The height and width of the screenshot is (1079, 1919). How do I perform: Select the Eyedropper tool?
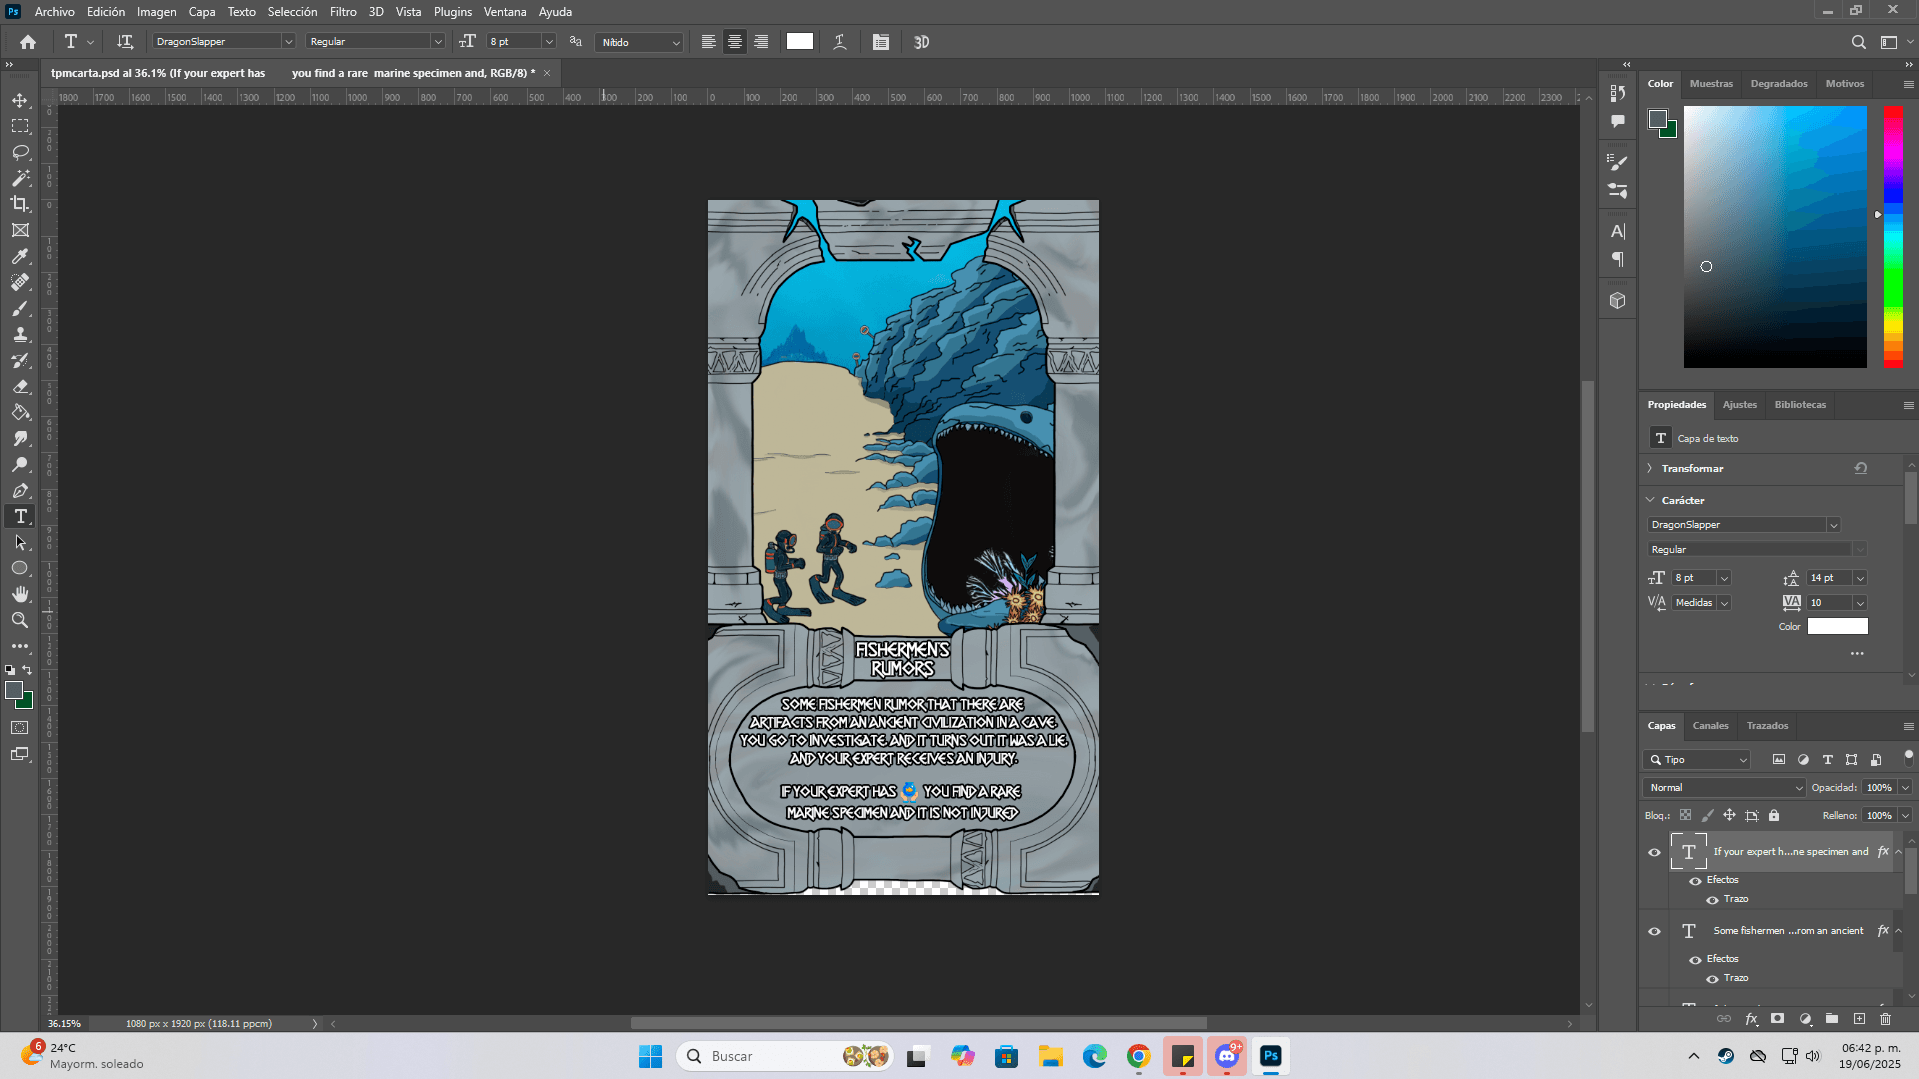pos(20,256)
